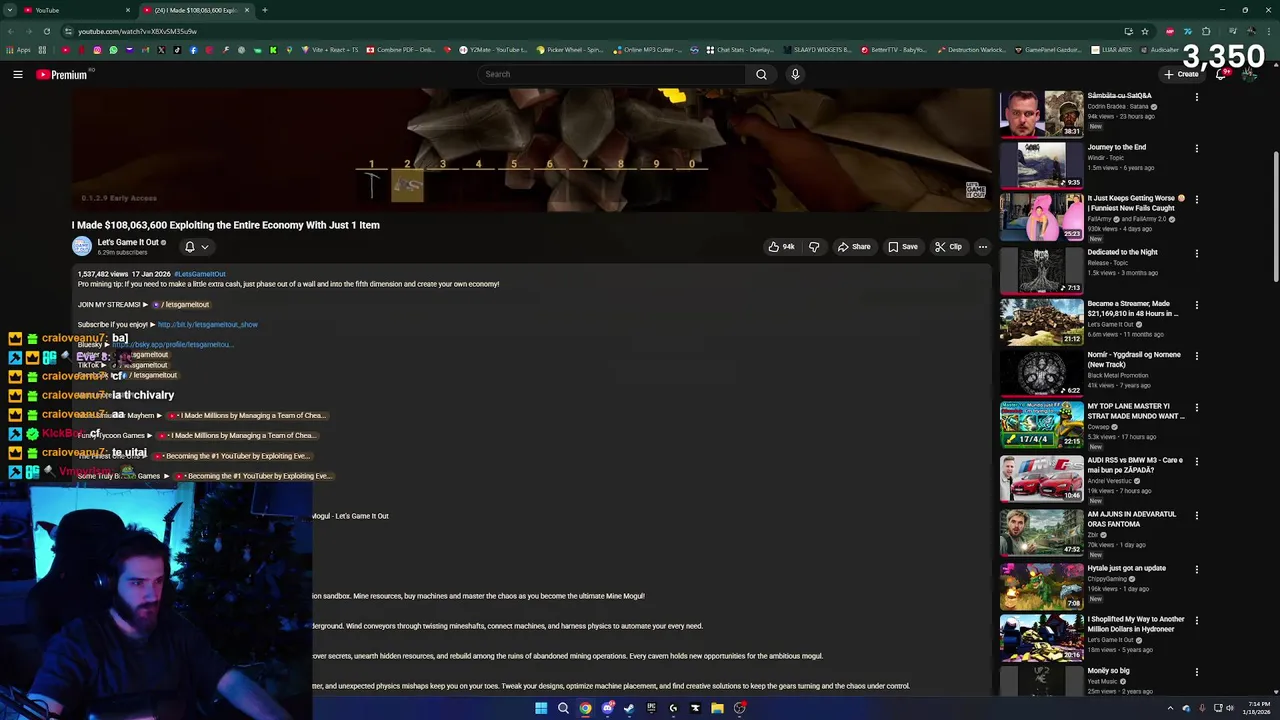1280x720 pixels.
Task: Save the video to a playlist
Action: point(902,247)
